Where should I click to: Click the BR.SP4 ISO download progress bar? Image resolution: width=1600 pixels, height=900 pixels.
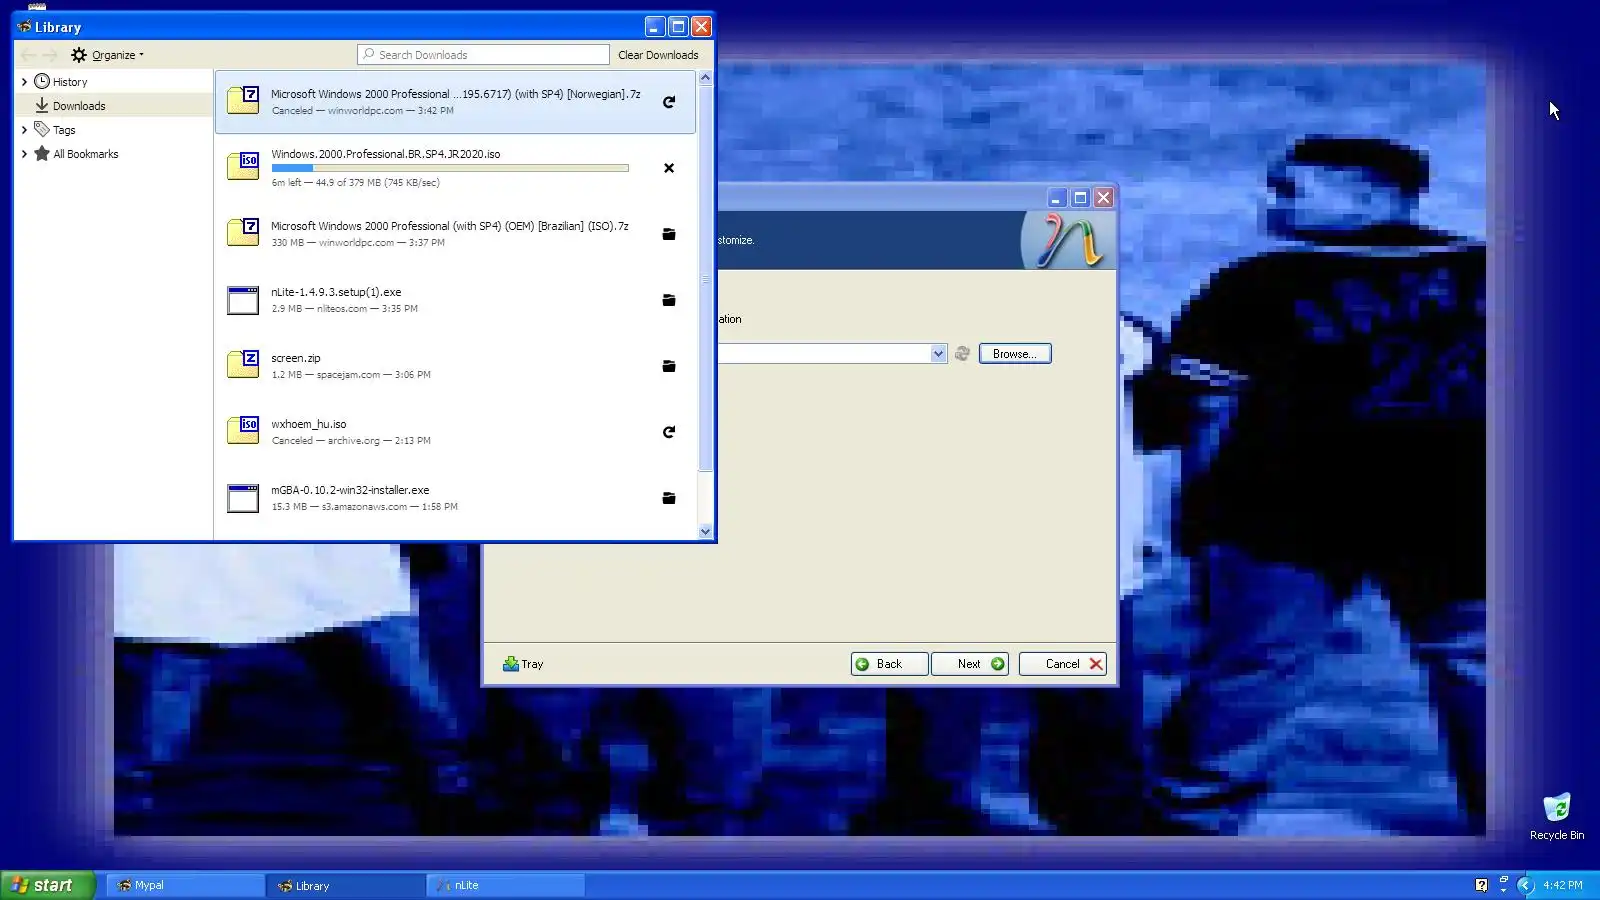point(450,168)
